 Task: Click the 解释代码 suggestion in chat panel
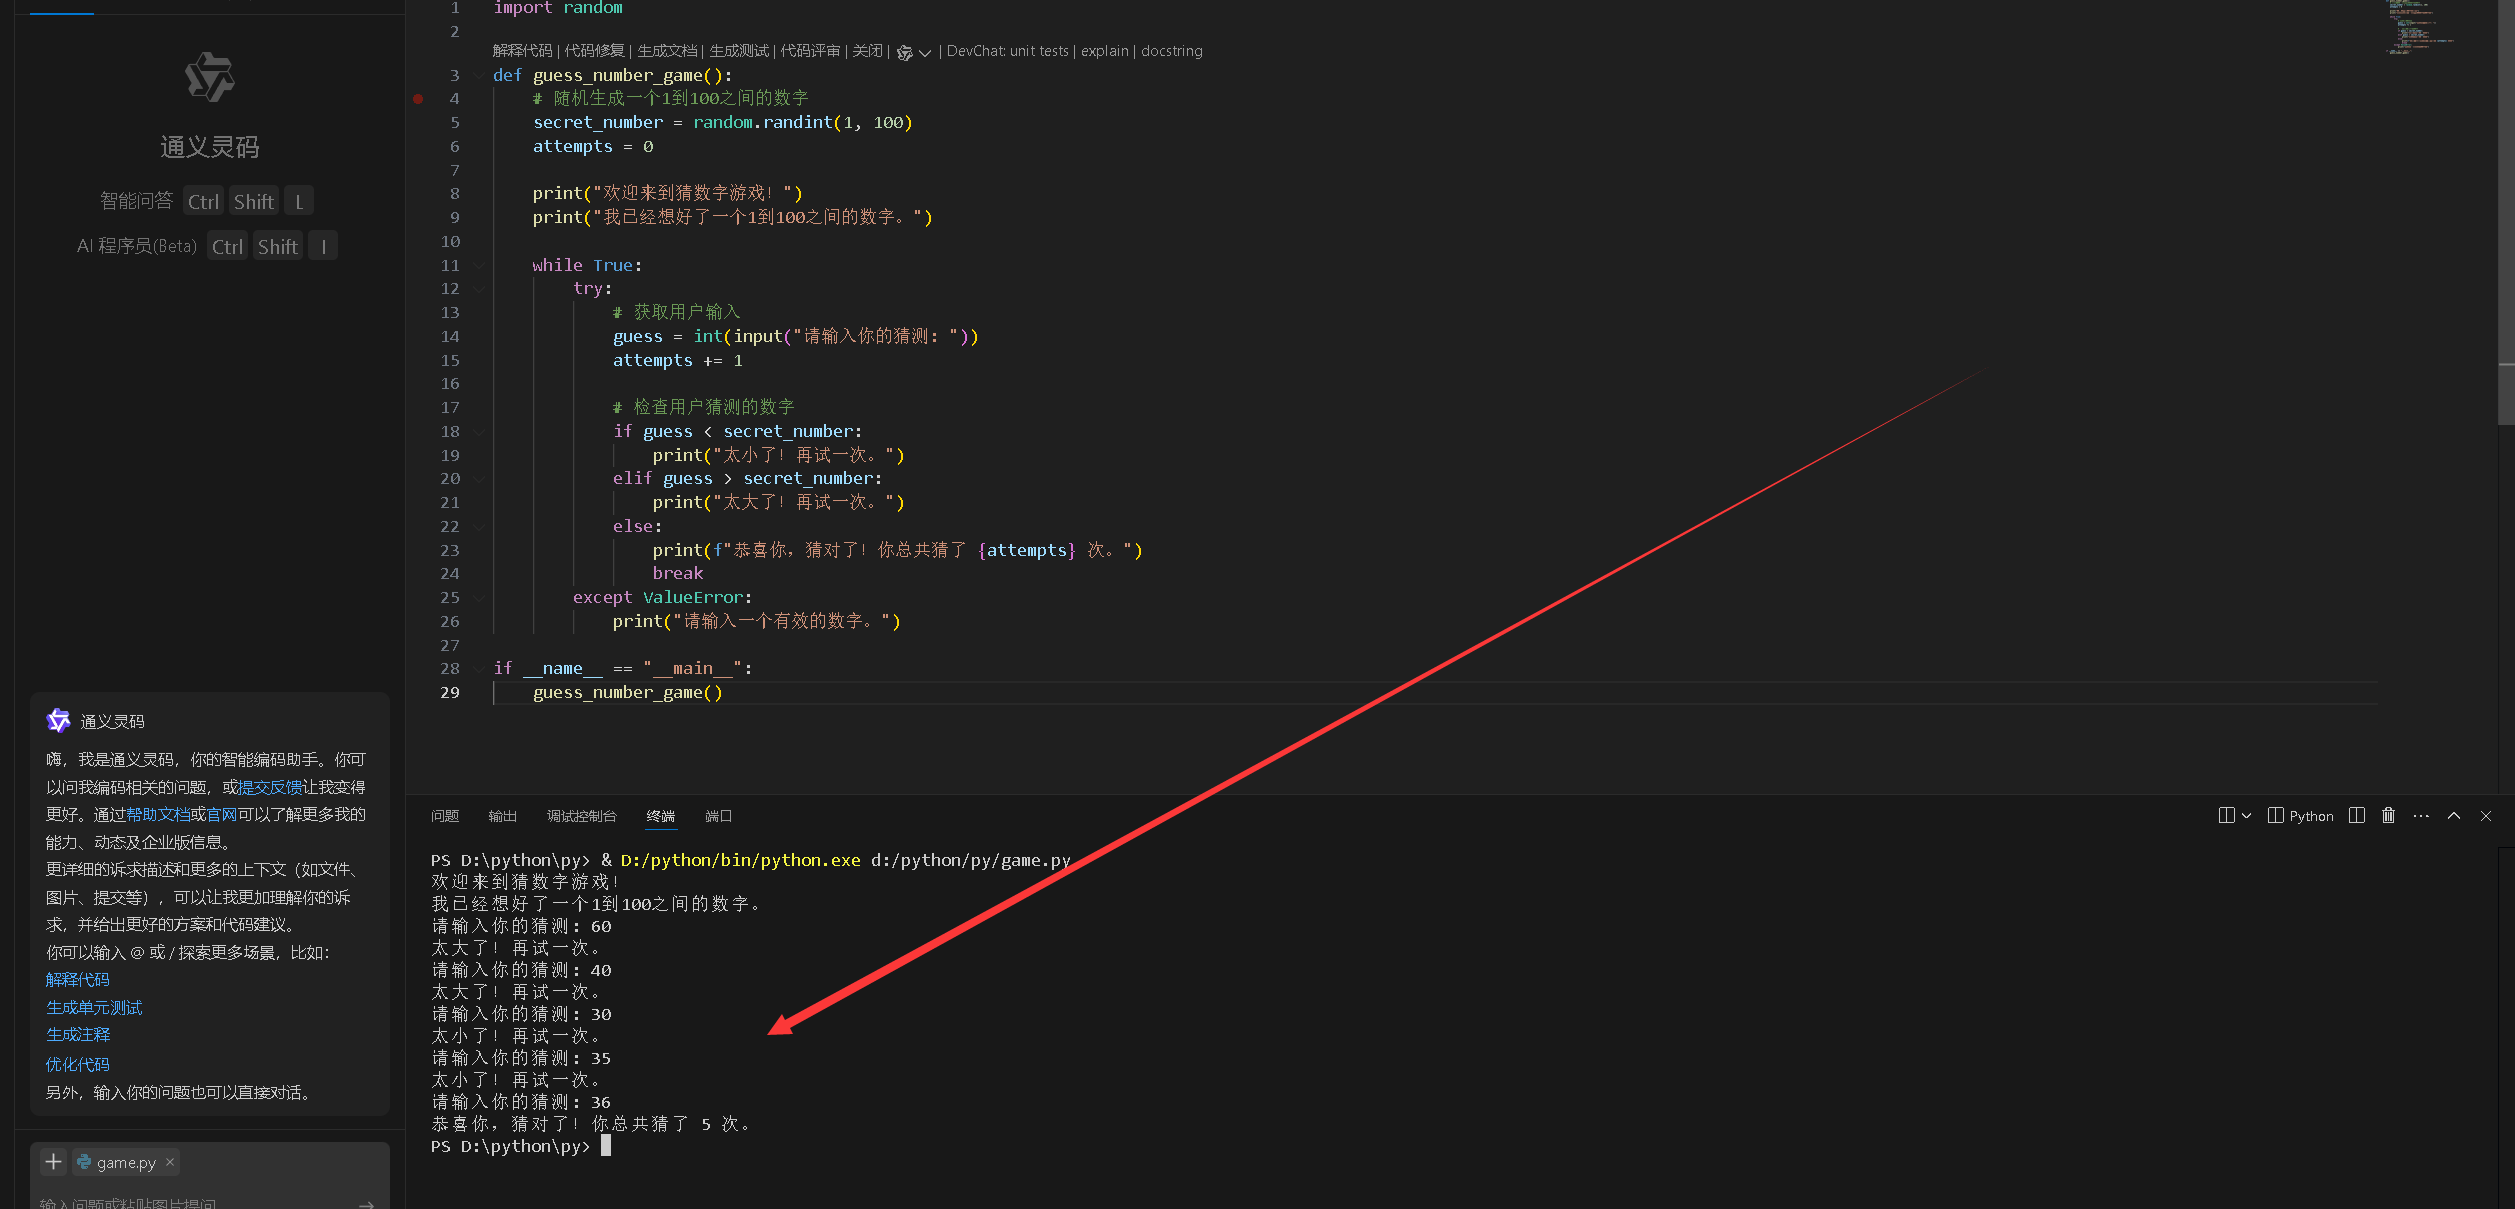(78, 980)
